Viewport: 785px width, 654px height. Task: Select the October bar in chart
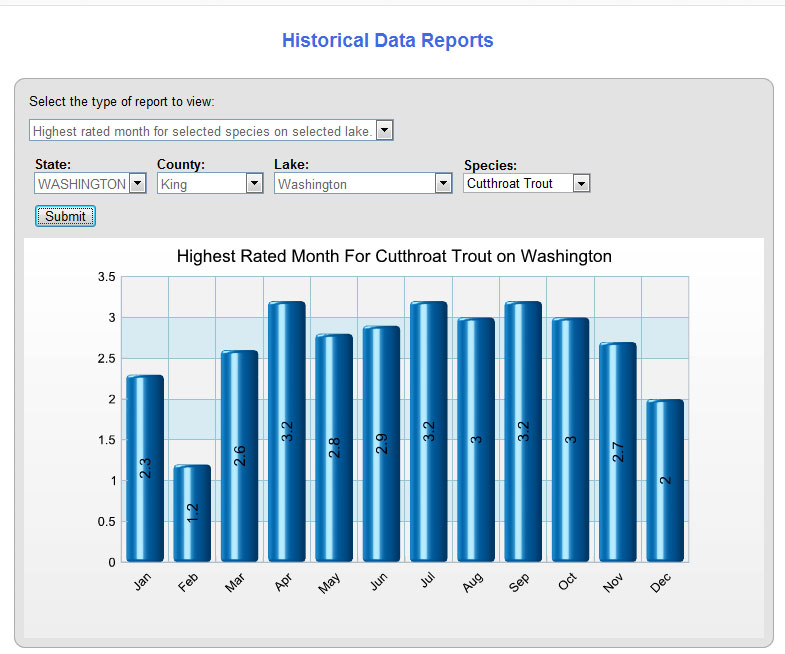point(570,440)
